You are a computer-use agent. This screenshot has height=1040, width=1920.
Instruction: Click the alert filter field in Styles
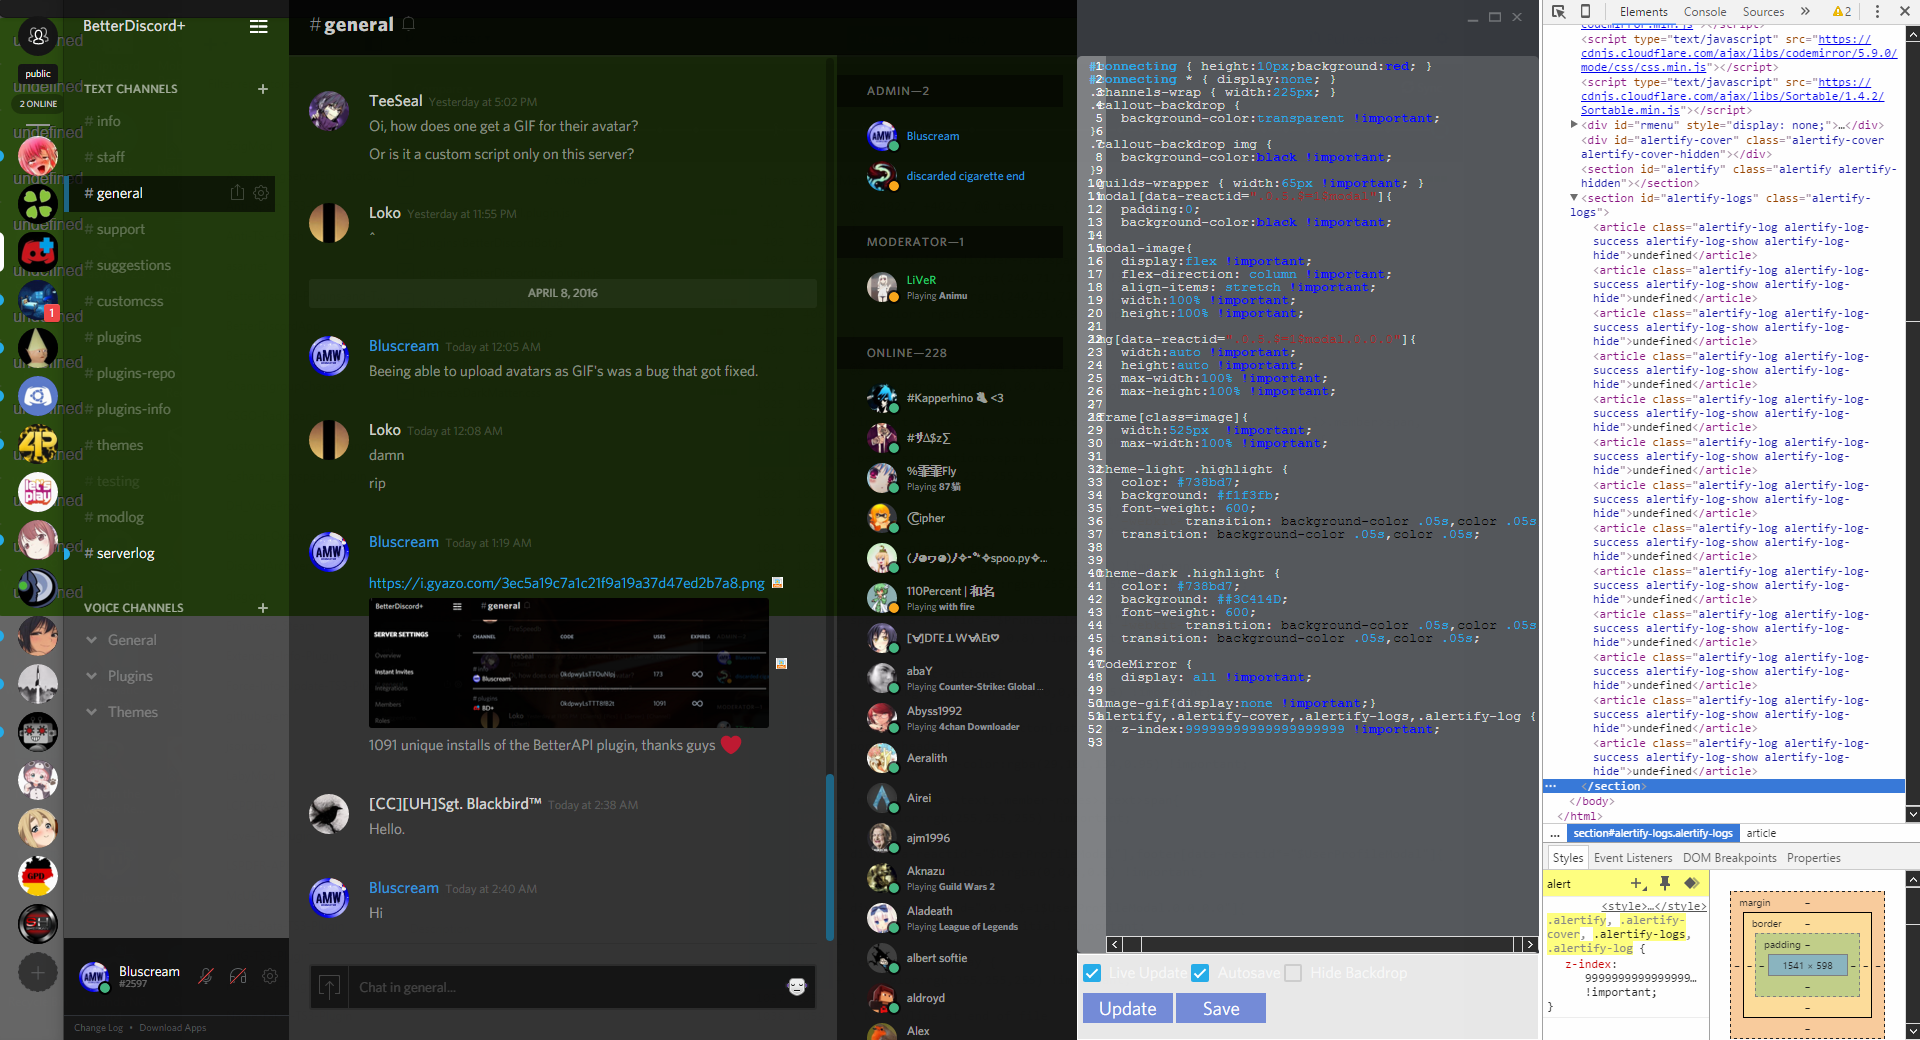pos(1583,884)
